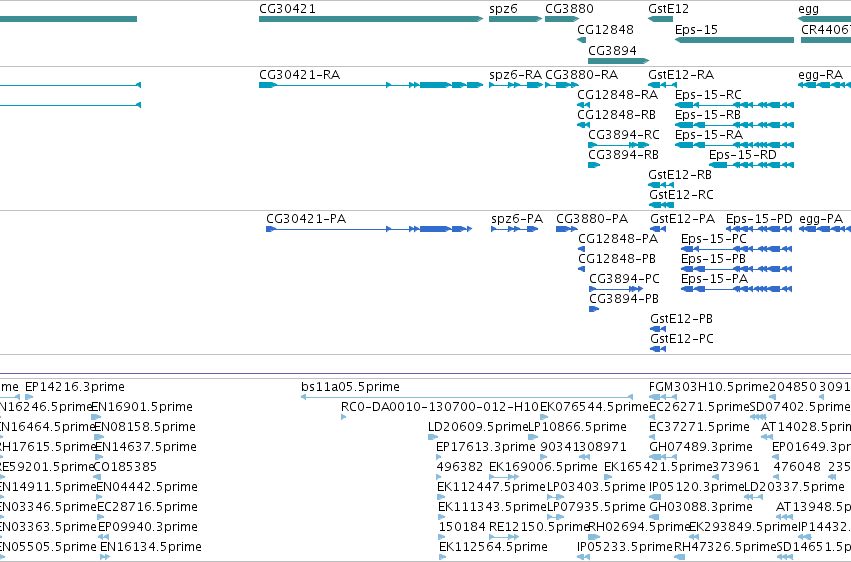Screen dimensions: 851x562
Task: Select the CG12848-RB transcript label
Action: (x=616, y=115)
